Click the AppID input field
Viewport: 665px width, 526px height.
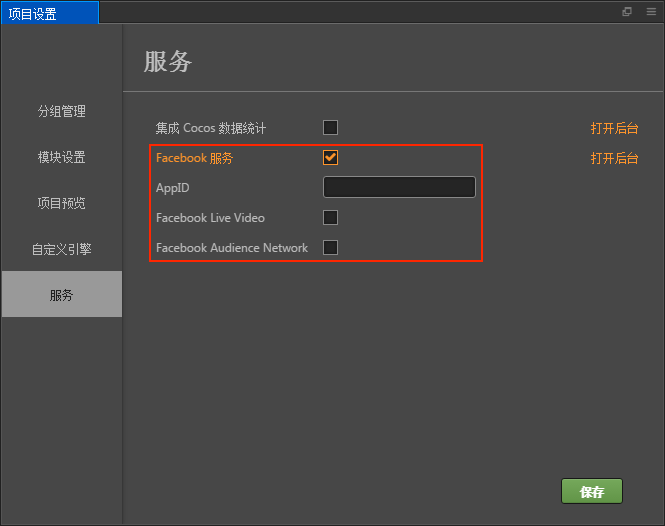tap(400, 187)
